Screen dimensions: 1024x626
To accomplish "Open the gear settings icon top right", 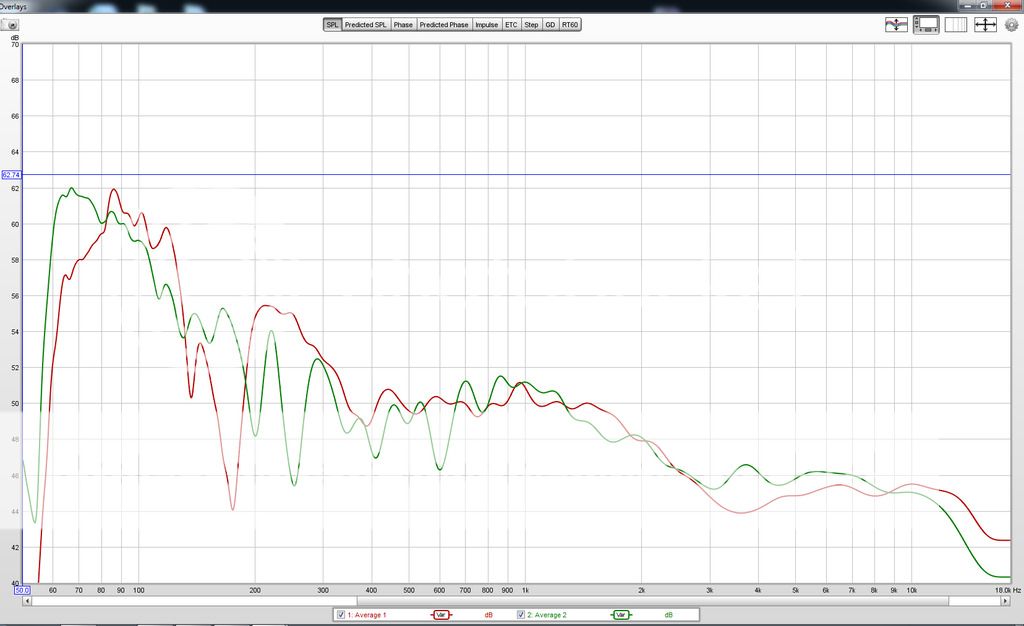I will point(1012,24).
